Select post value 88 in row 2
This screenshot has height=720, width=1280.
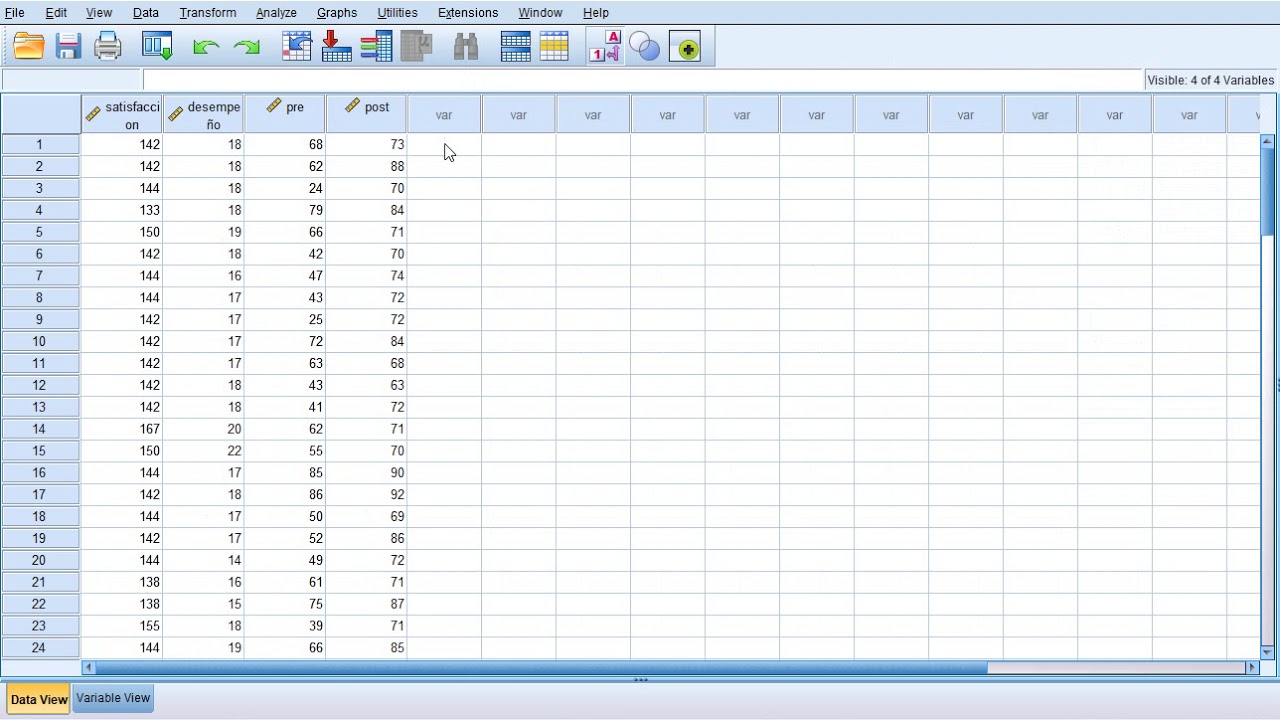pos(366,166)
